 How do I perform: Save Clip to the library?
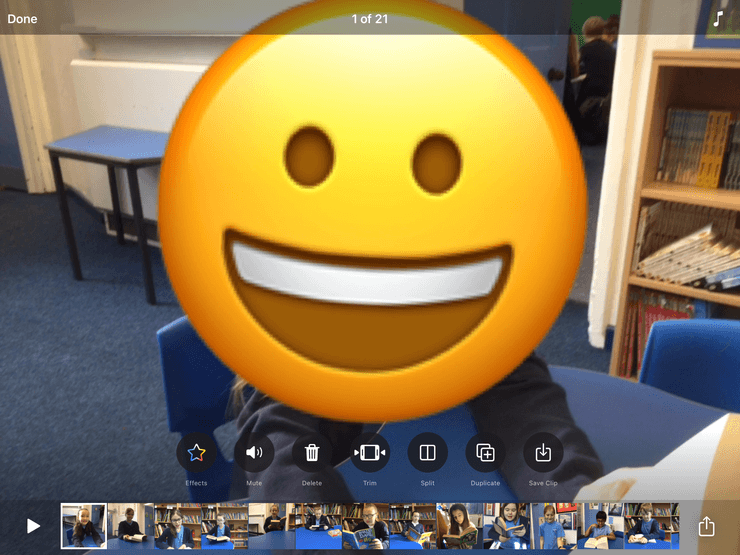pyautogui.click(x=543, y=453)
